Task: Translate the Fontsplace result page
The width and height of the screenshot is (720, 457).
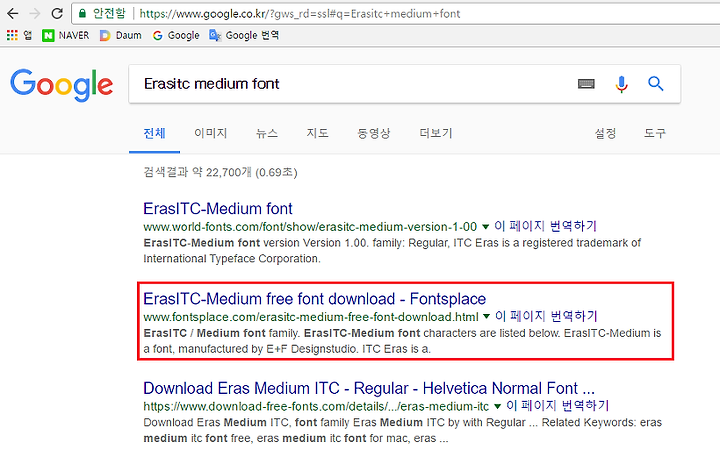Action: click(x=546, y=316)
